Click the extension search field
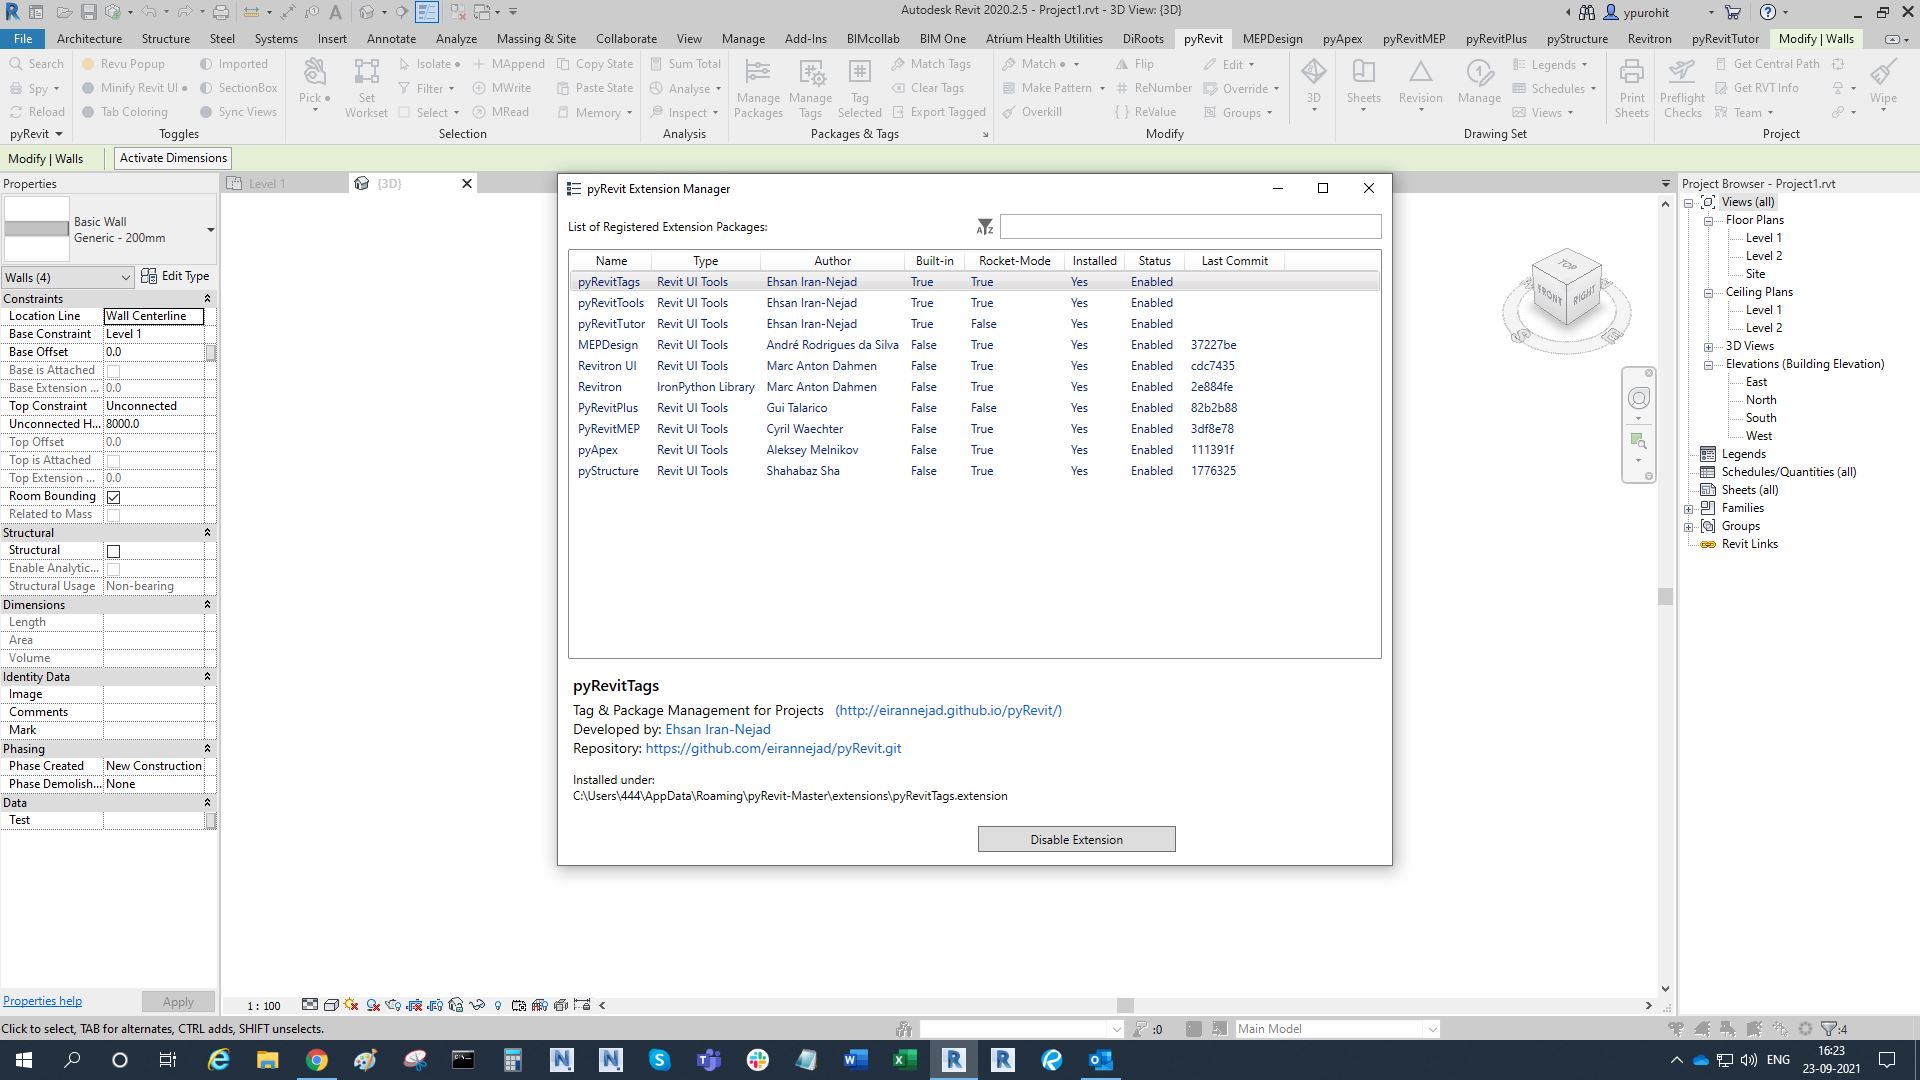 [1190, 226]
